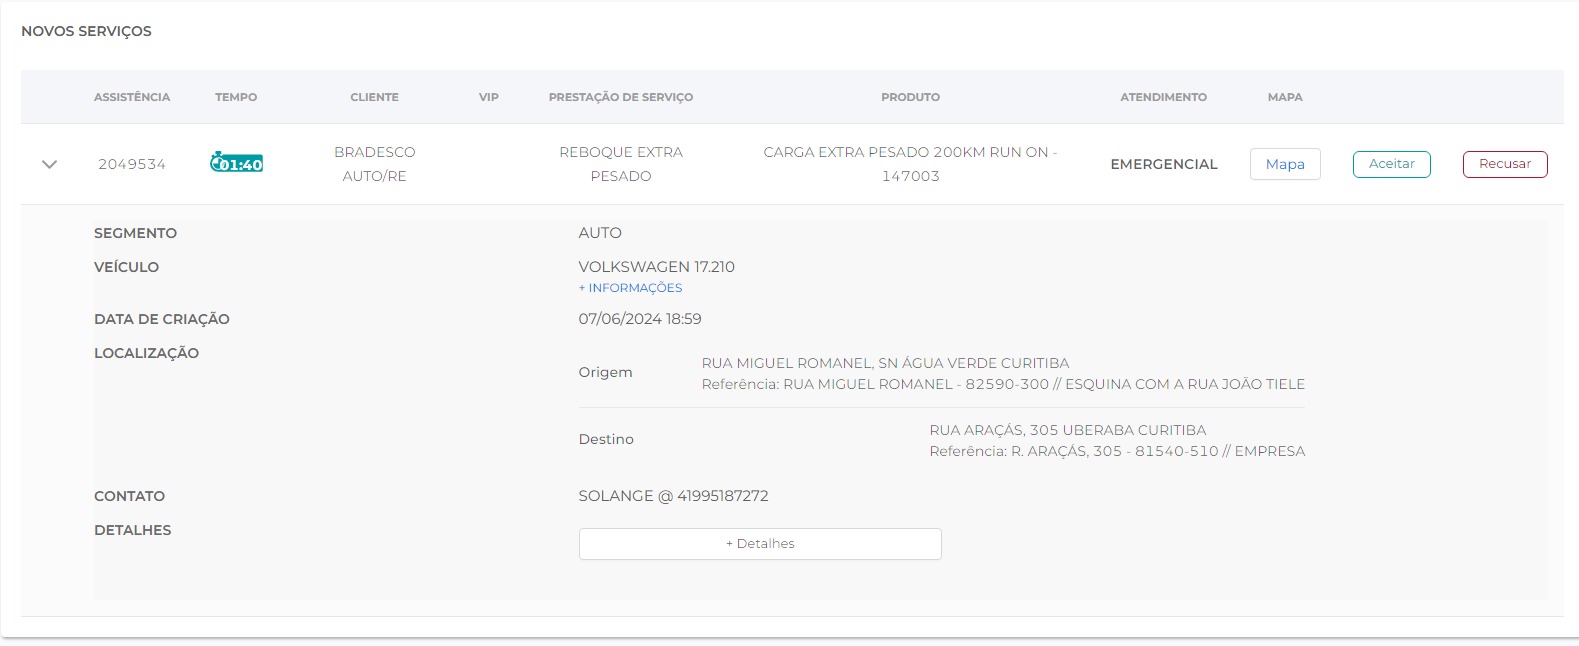Open the Mapa button
Screen dimensions: 1579x646
(x=1285, y=164)
